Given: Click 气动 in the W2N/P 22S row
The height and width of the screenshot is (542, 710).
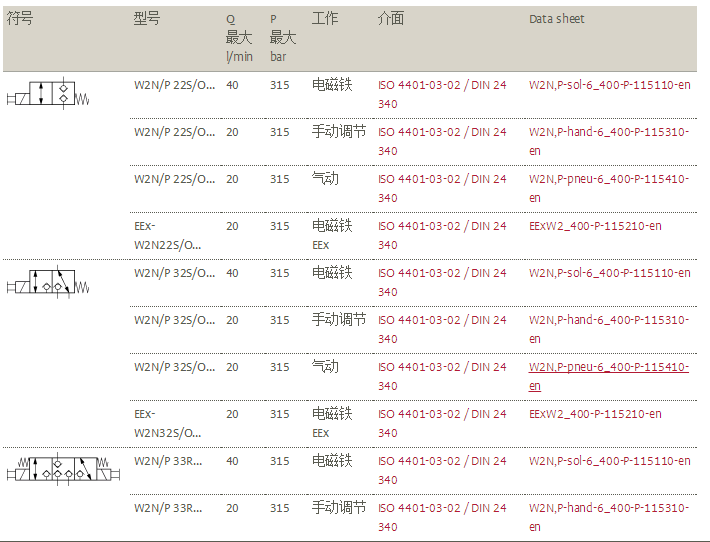Looking at the screenshot, I should [325, 179].
